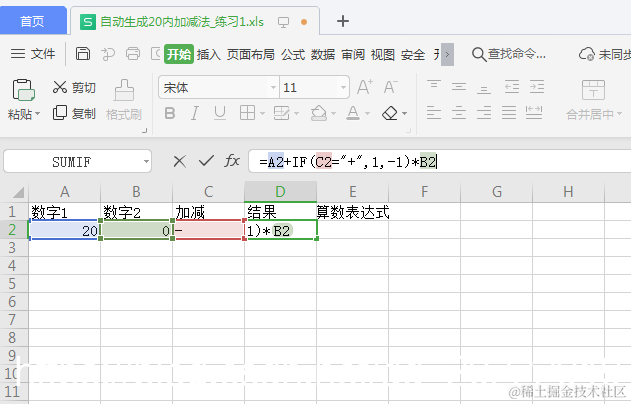Click the Merge and Center icon
This screenshot has height=404, width=631.
[x=593, y=89]
